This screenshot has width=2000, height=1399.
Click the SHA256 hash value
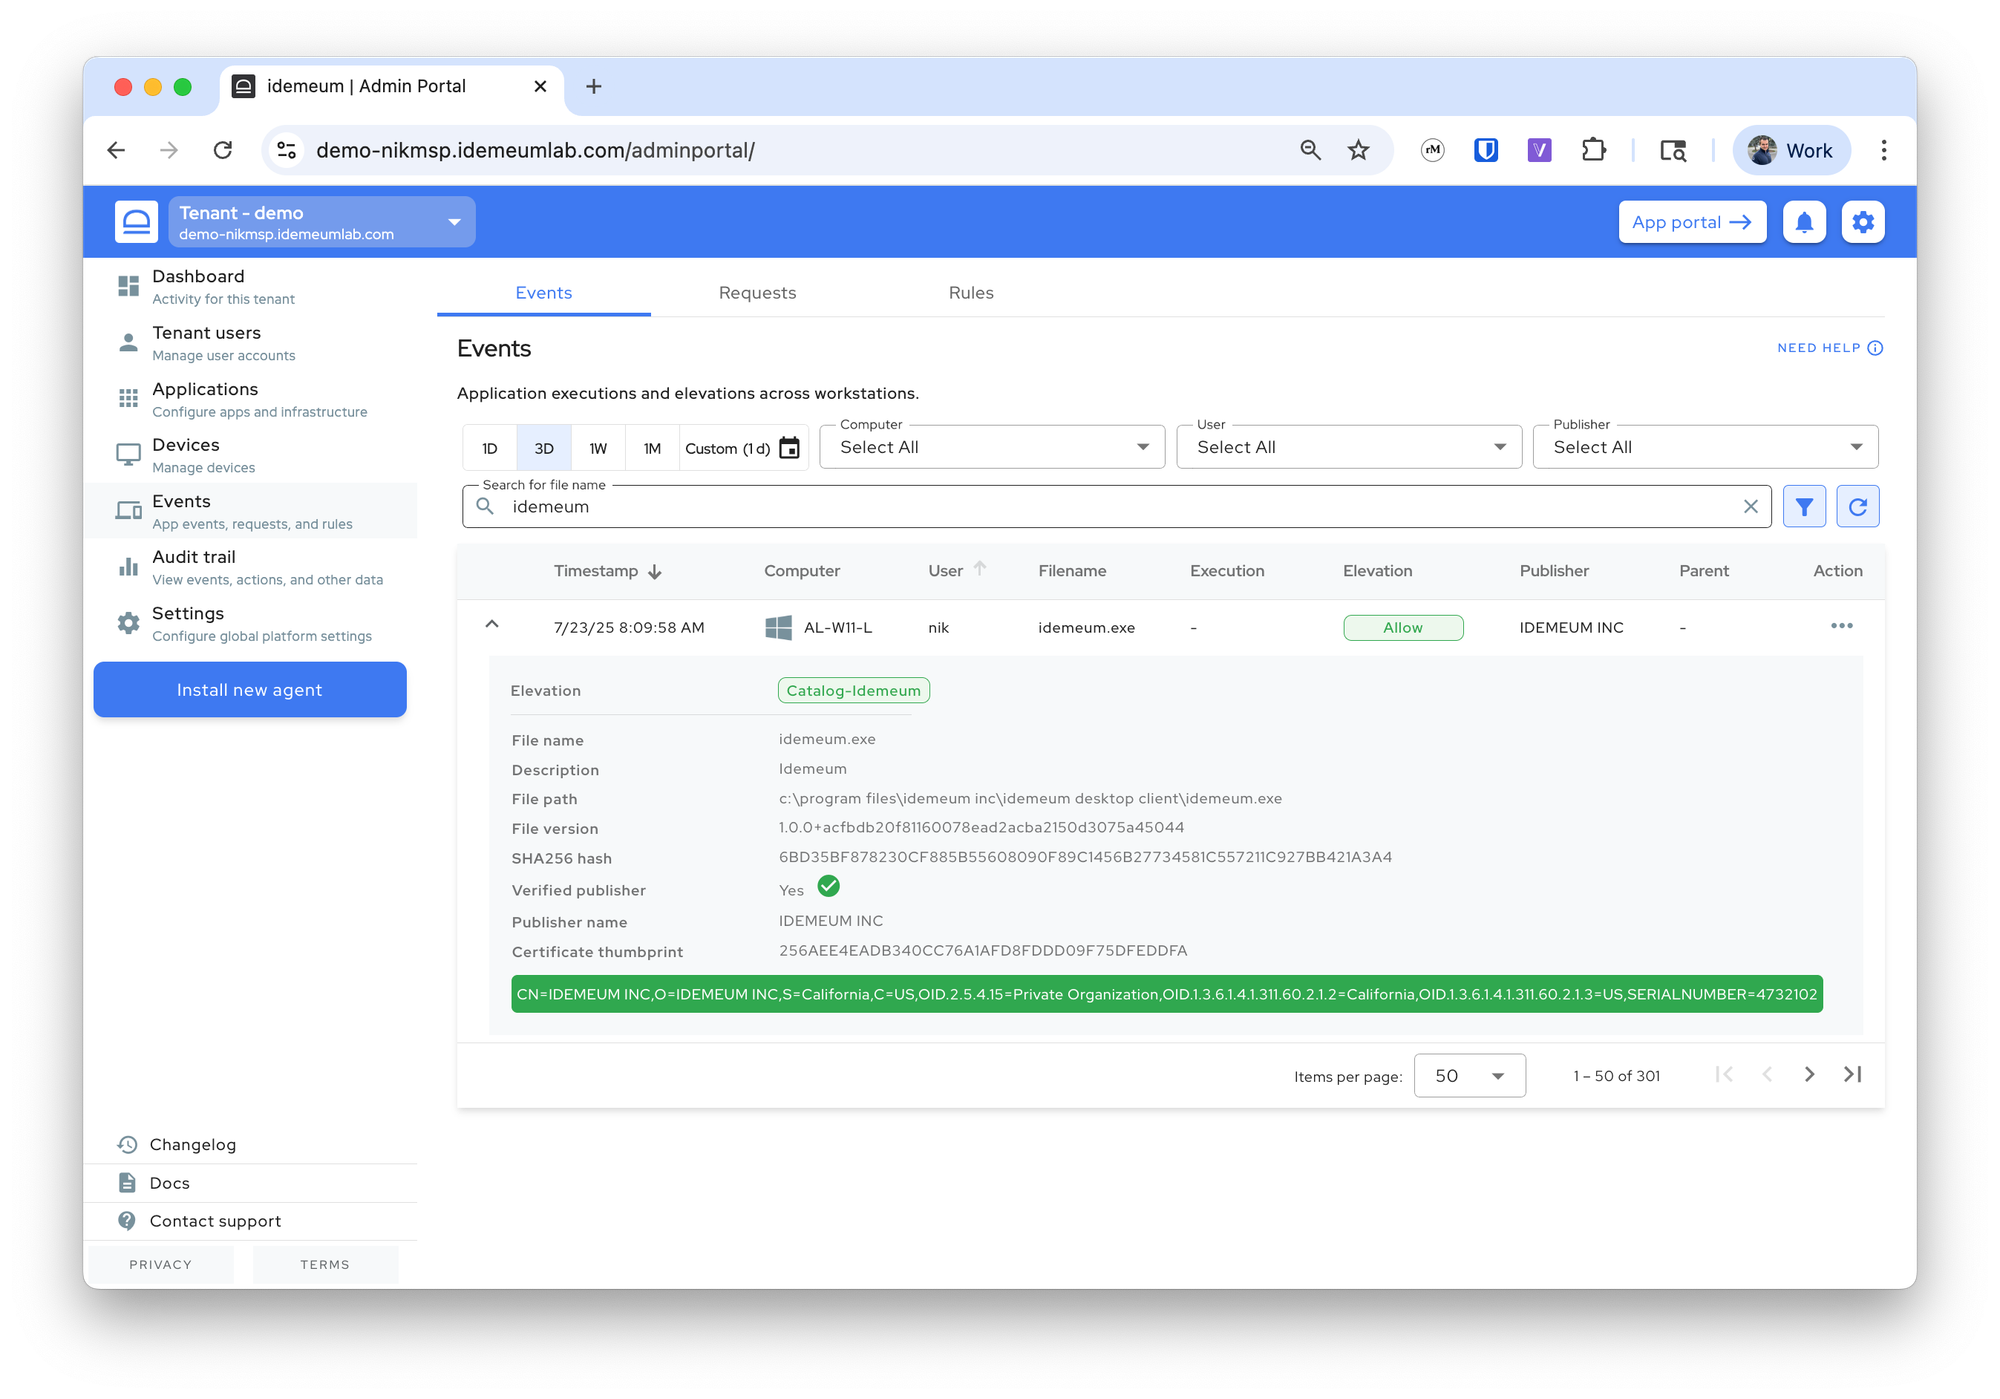point(1085,857)
